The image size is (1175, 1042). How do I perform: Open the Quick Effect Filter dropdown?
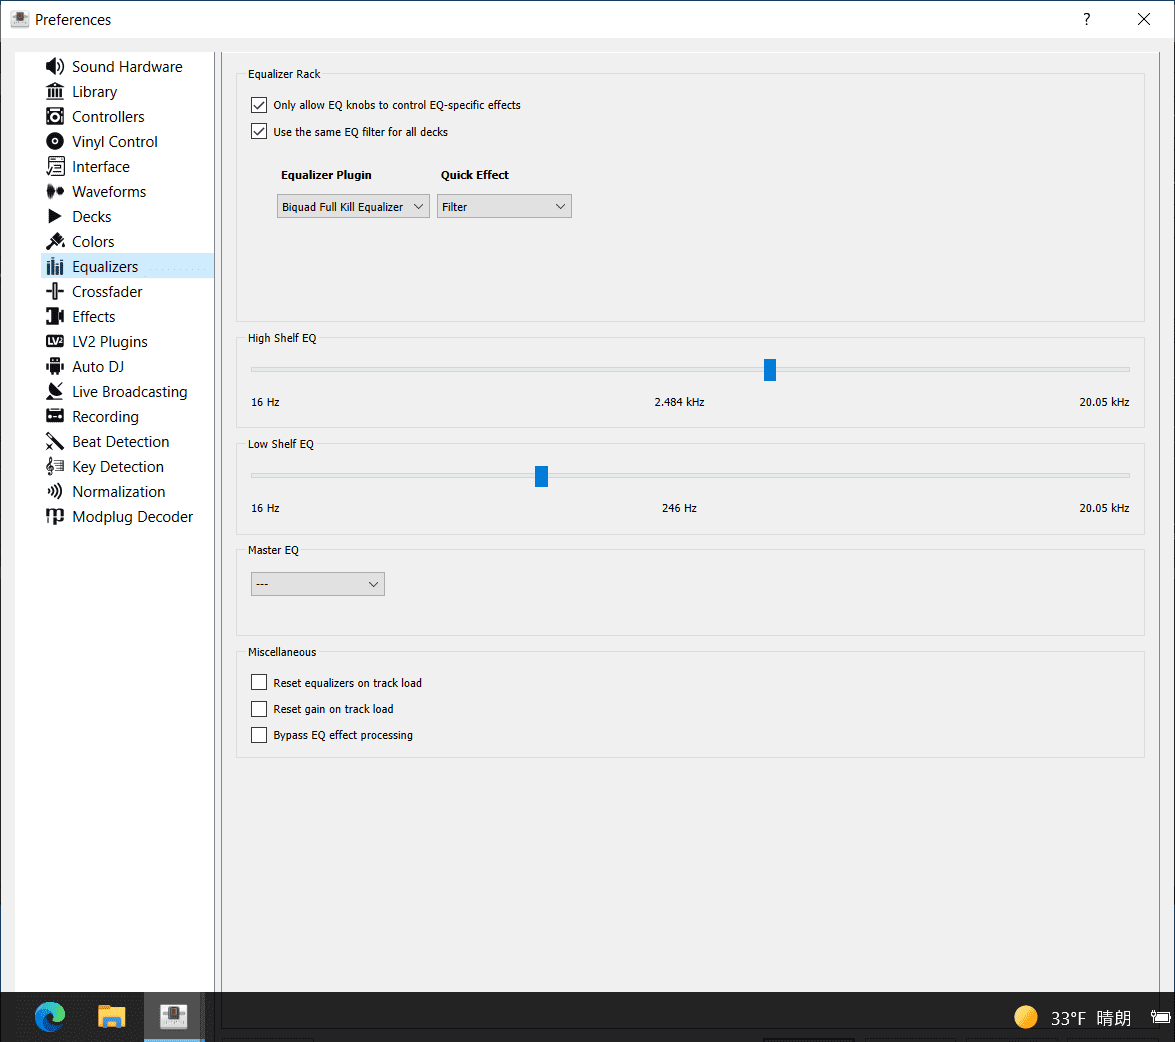tap(504, 207)
